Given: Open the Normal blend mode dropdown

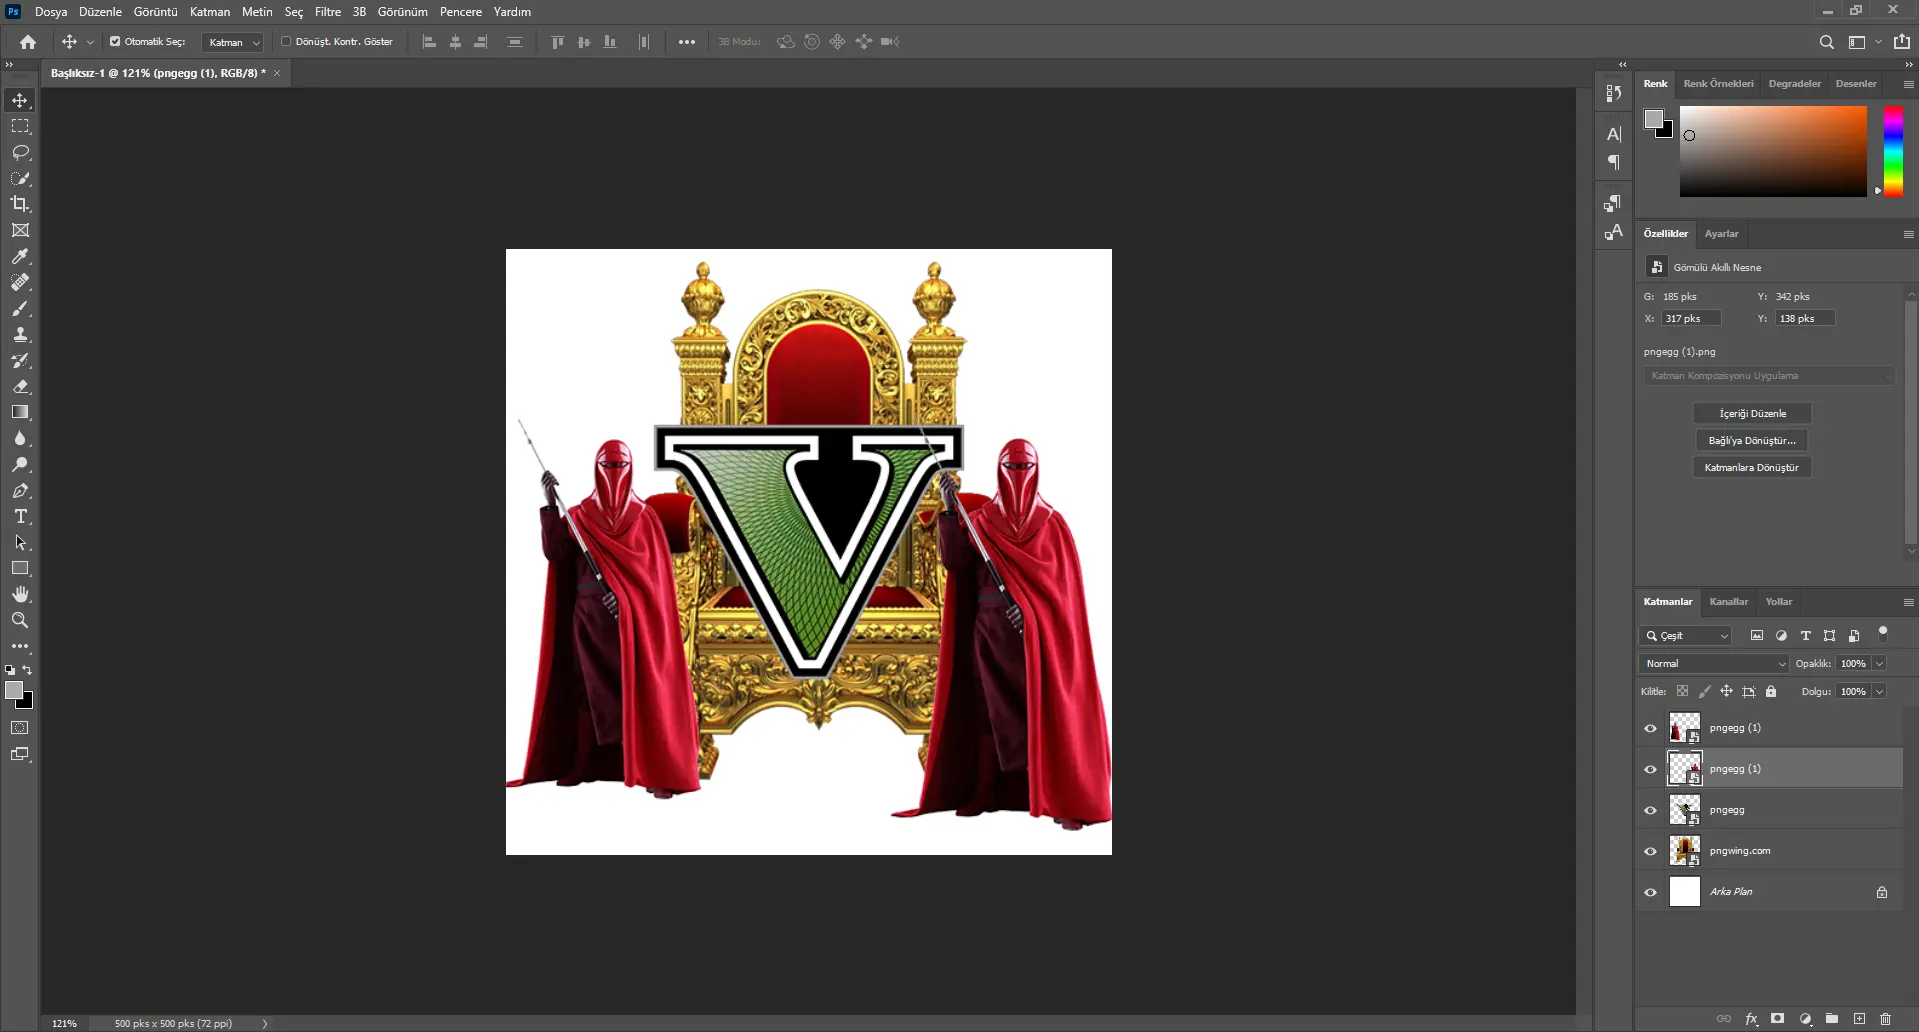Looking at the screenshot, I should point(1714,663).
